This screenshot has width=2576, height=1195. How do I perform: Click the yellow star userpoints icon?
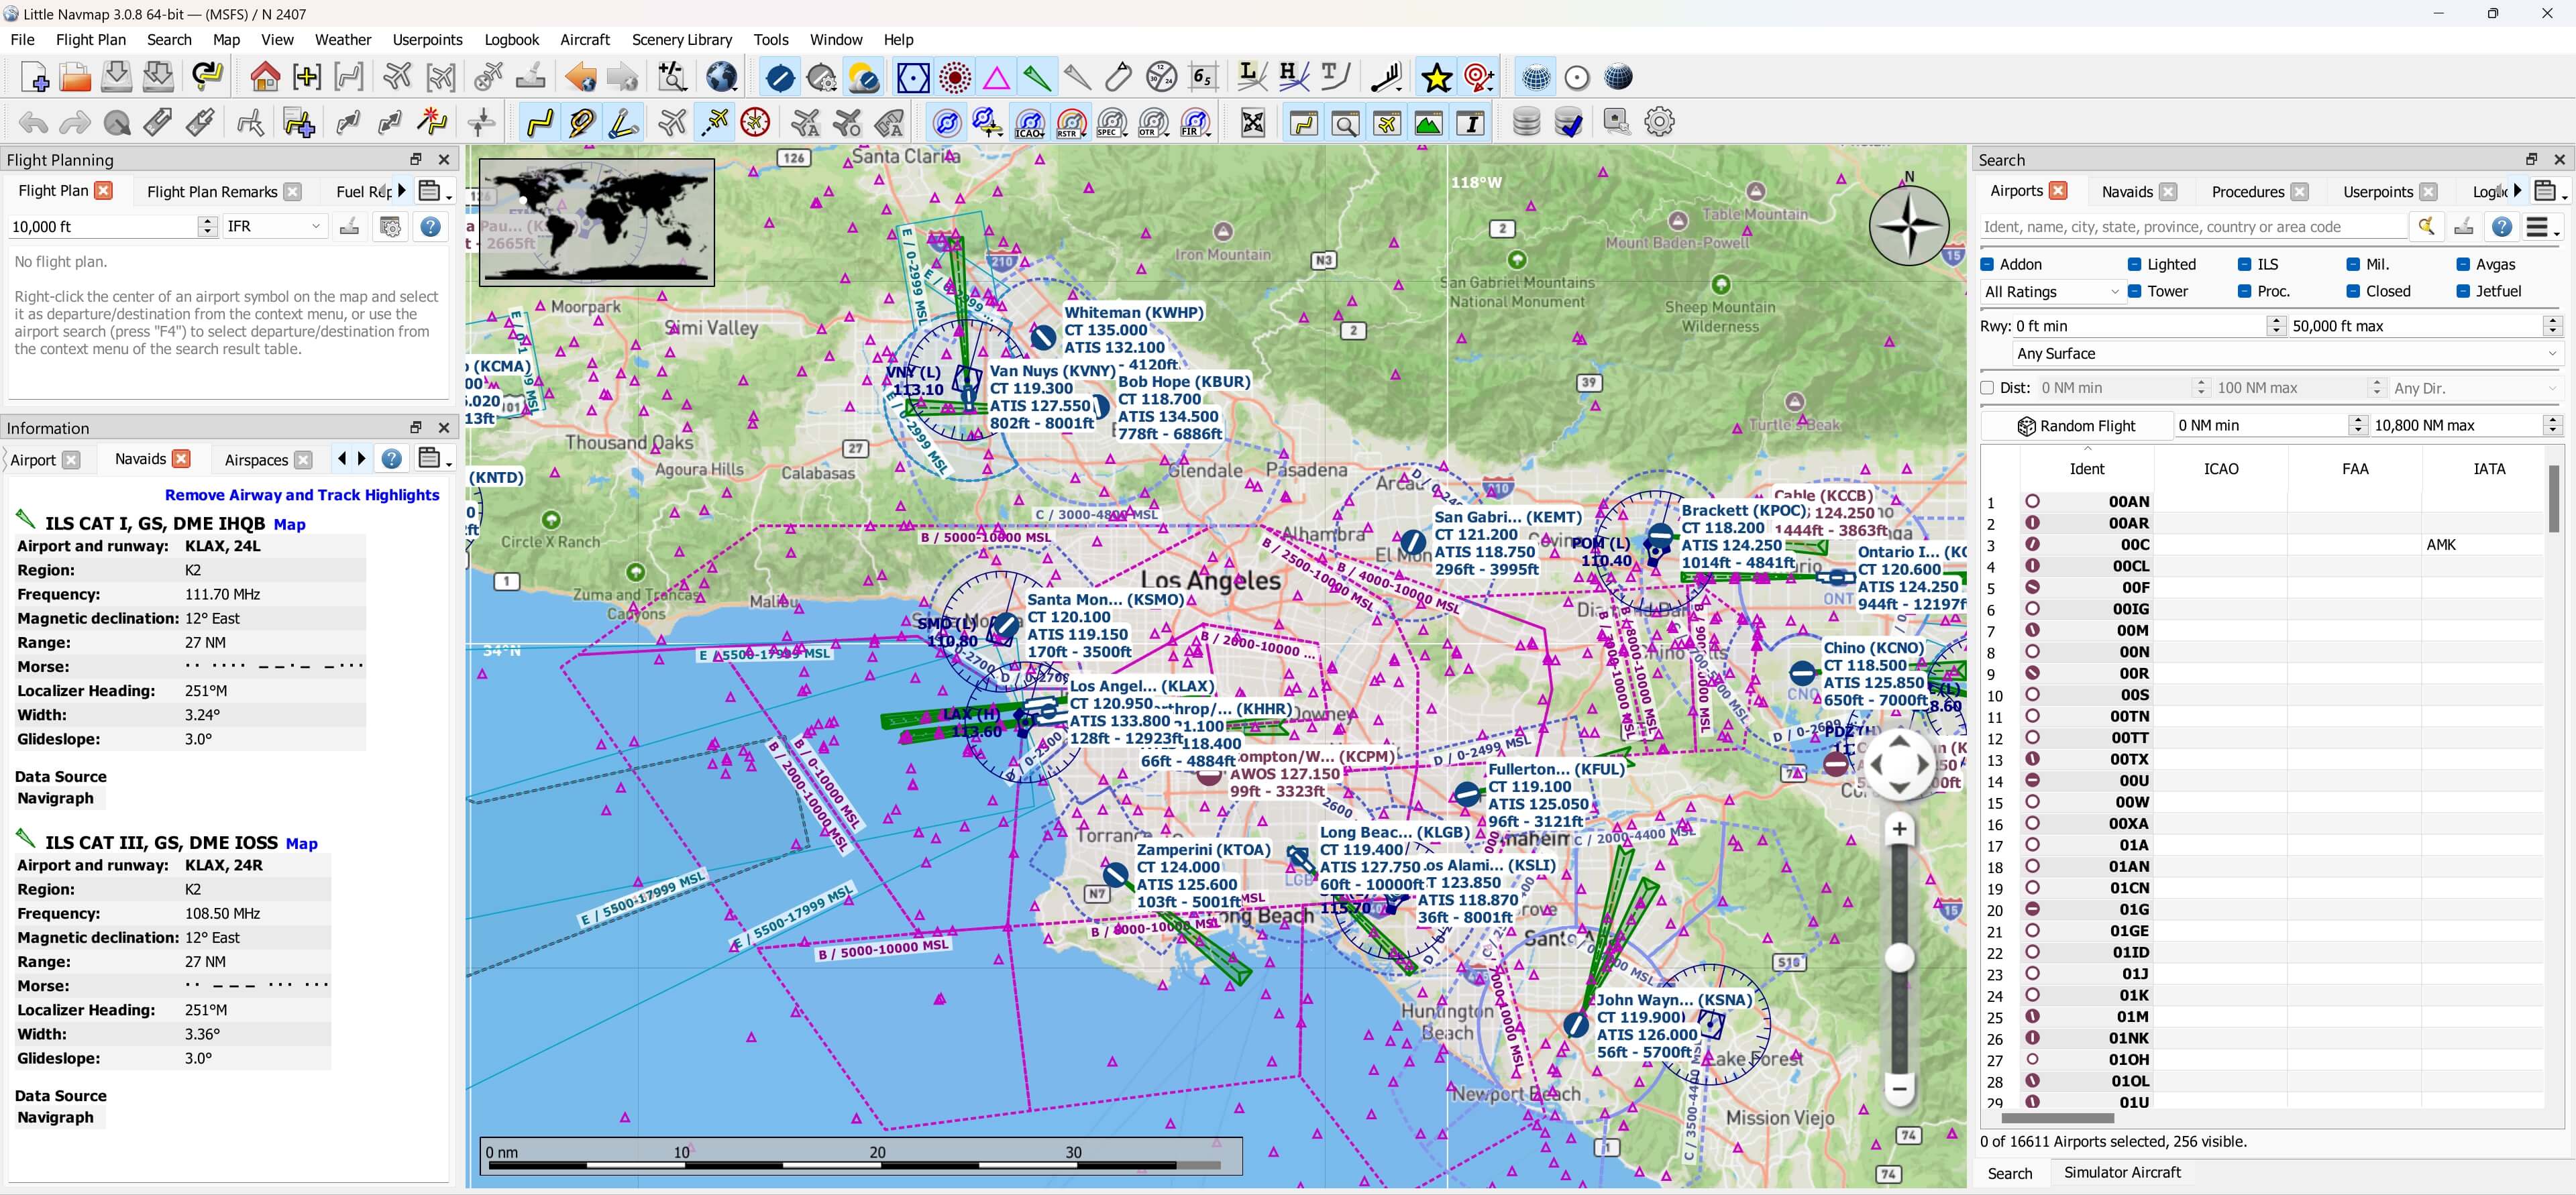(x=1437, y=77)
